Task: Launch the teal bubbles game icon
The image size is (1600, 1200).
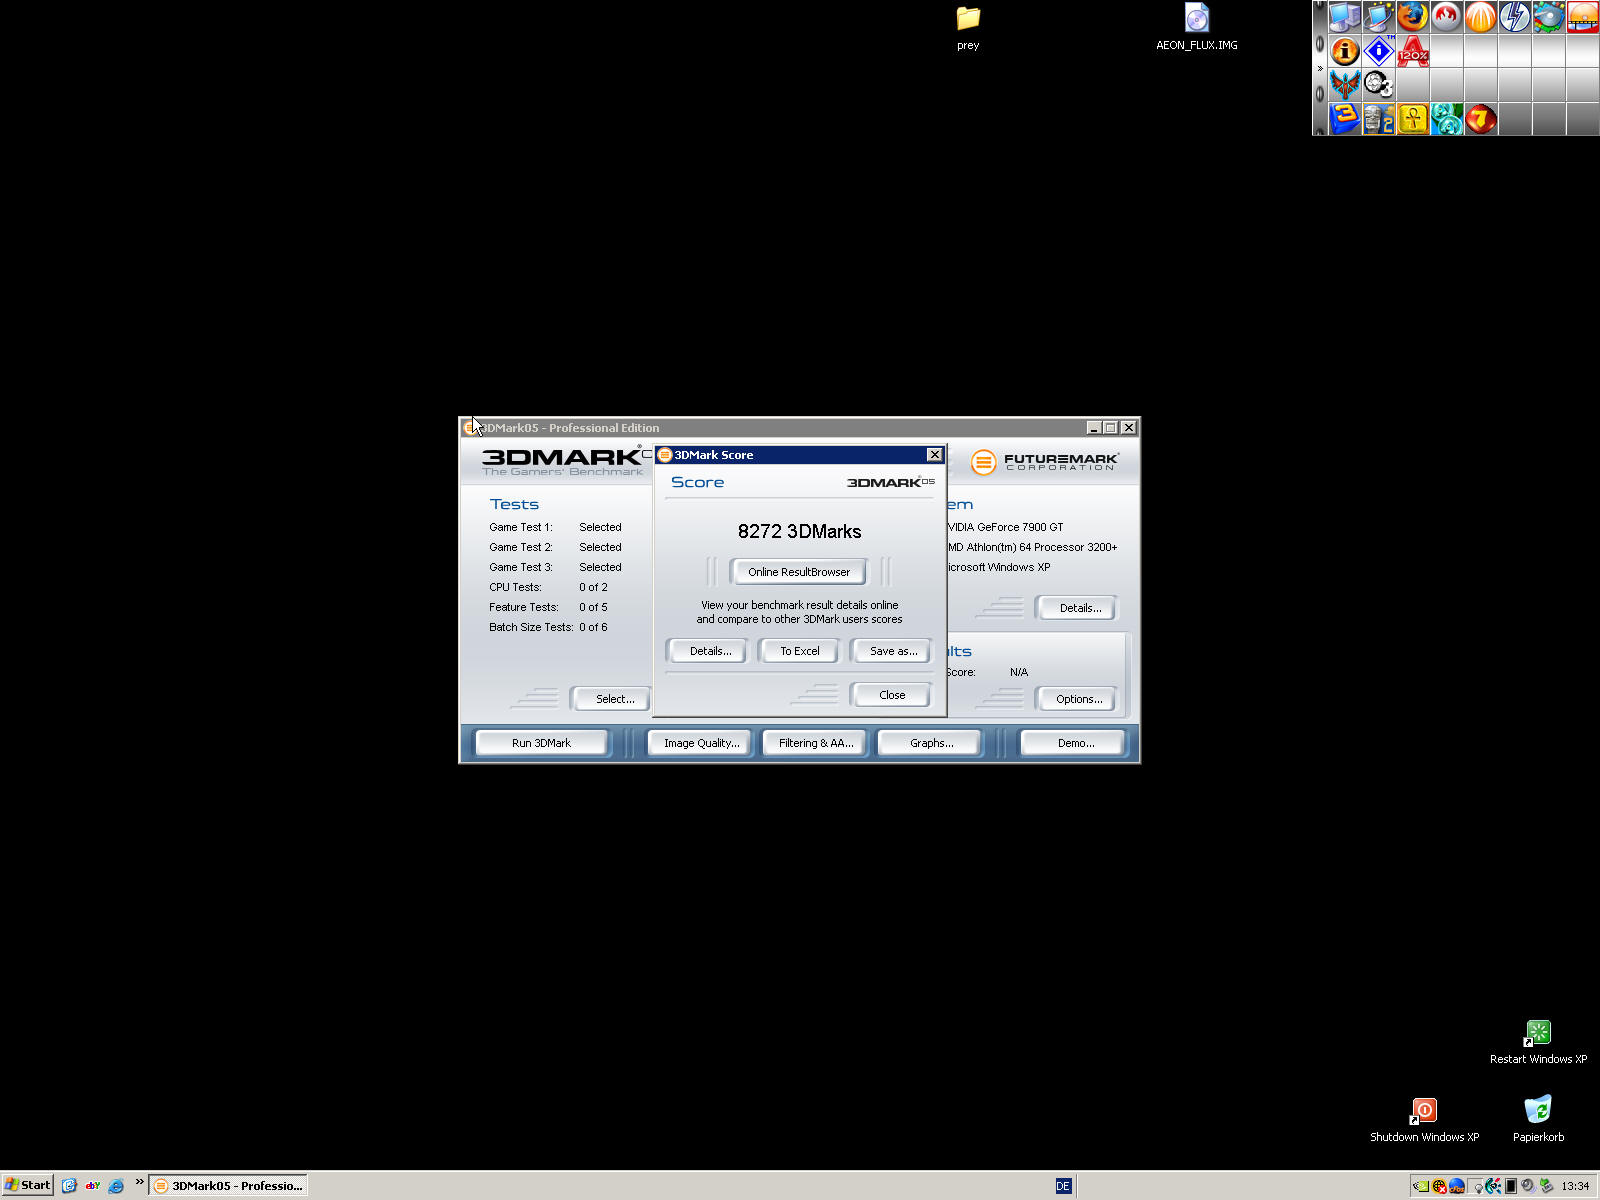Action: [1446, 119]
